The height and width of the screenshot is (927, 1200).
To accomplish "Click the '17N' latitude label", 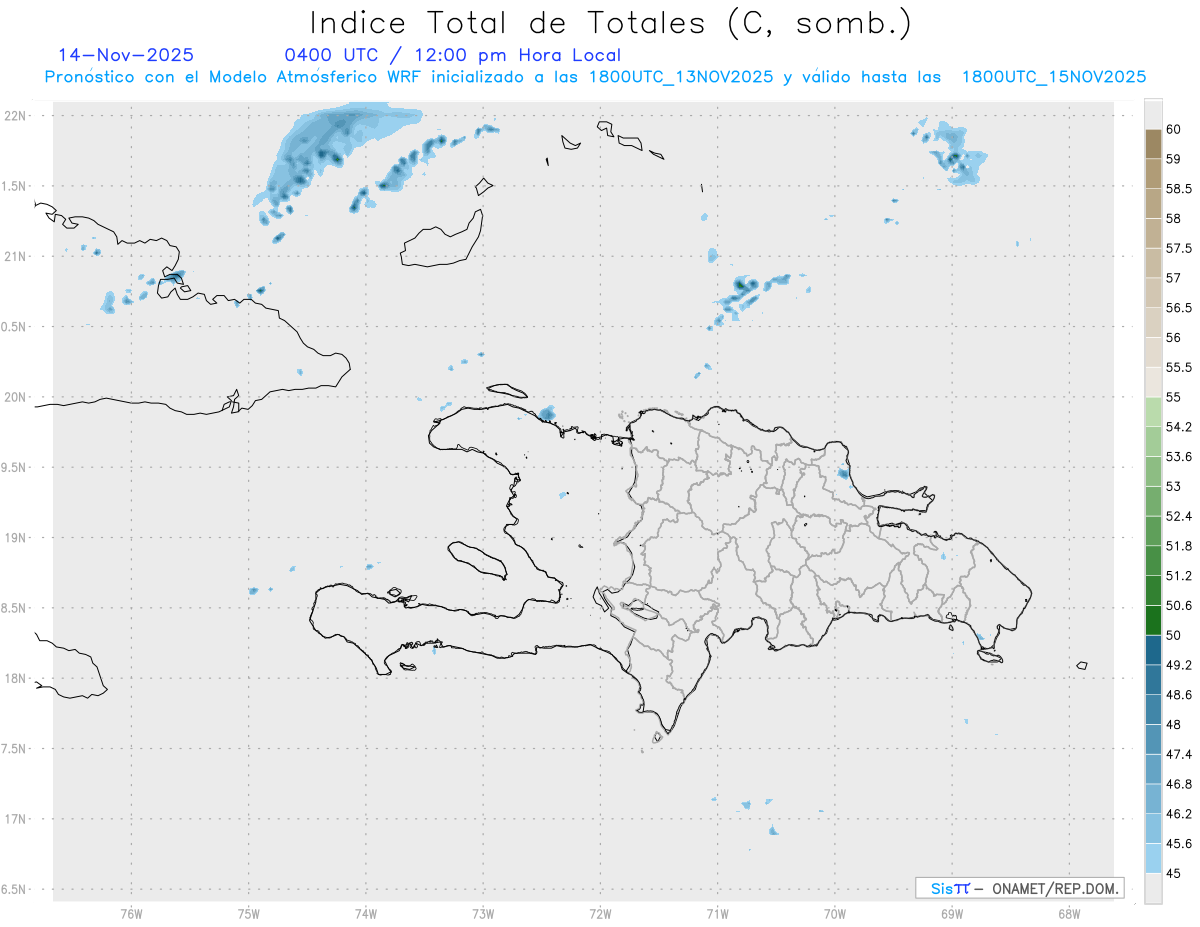I will [x=15, y=819].
